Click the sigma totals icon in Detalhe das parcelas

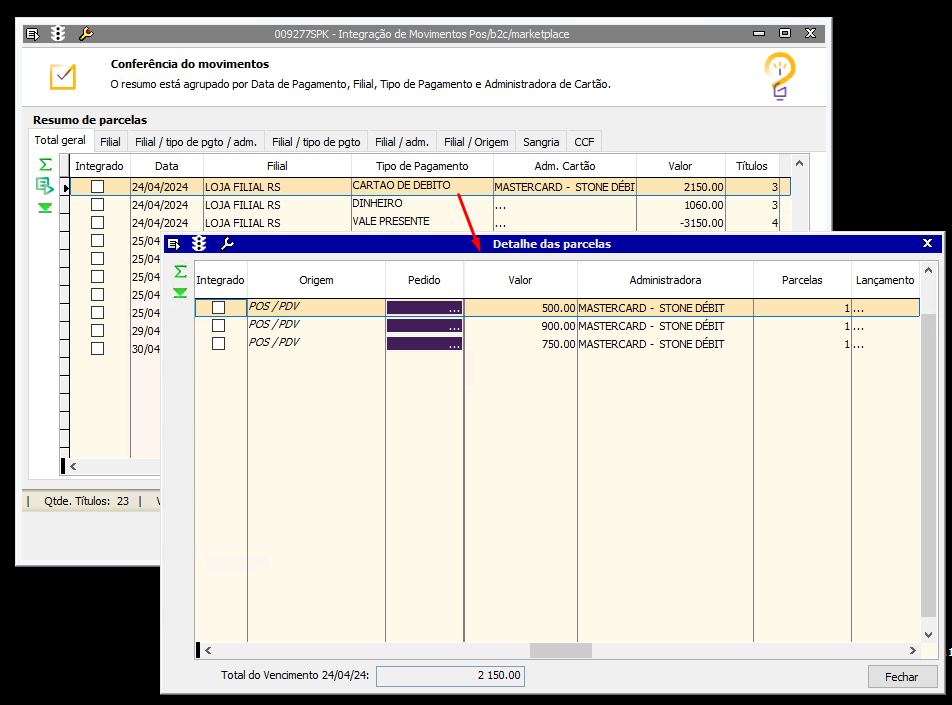click(x=180, y=271)
